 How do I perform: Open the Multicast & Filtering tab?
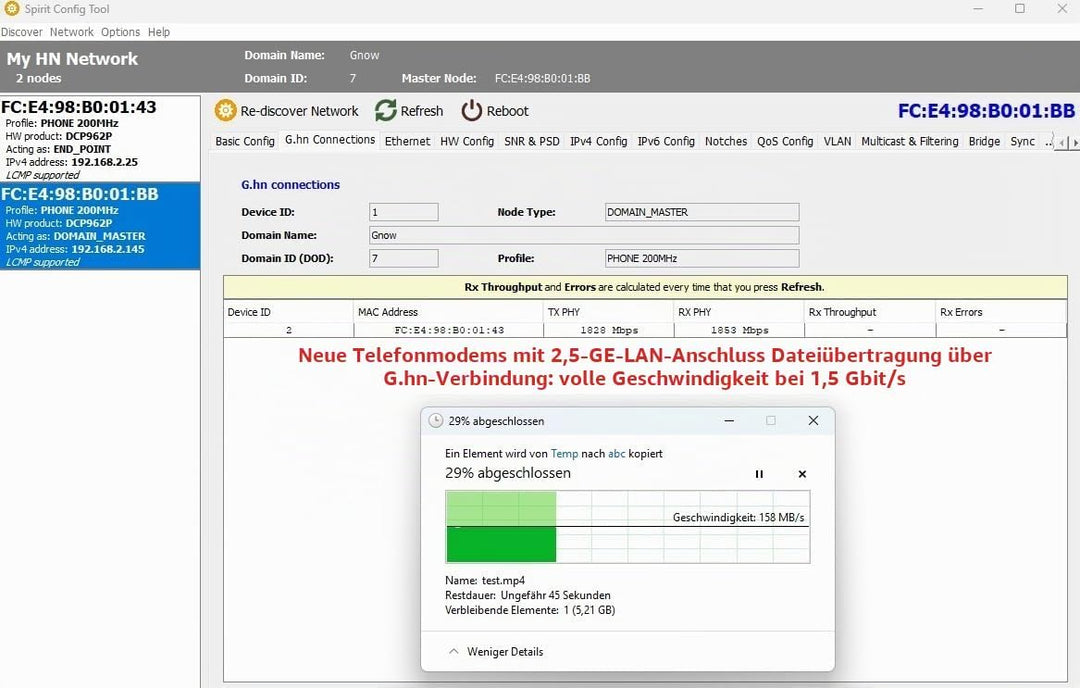pos(910,141)
